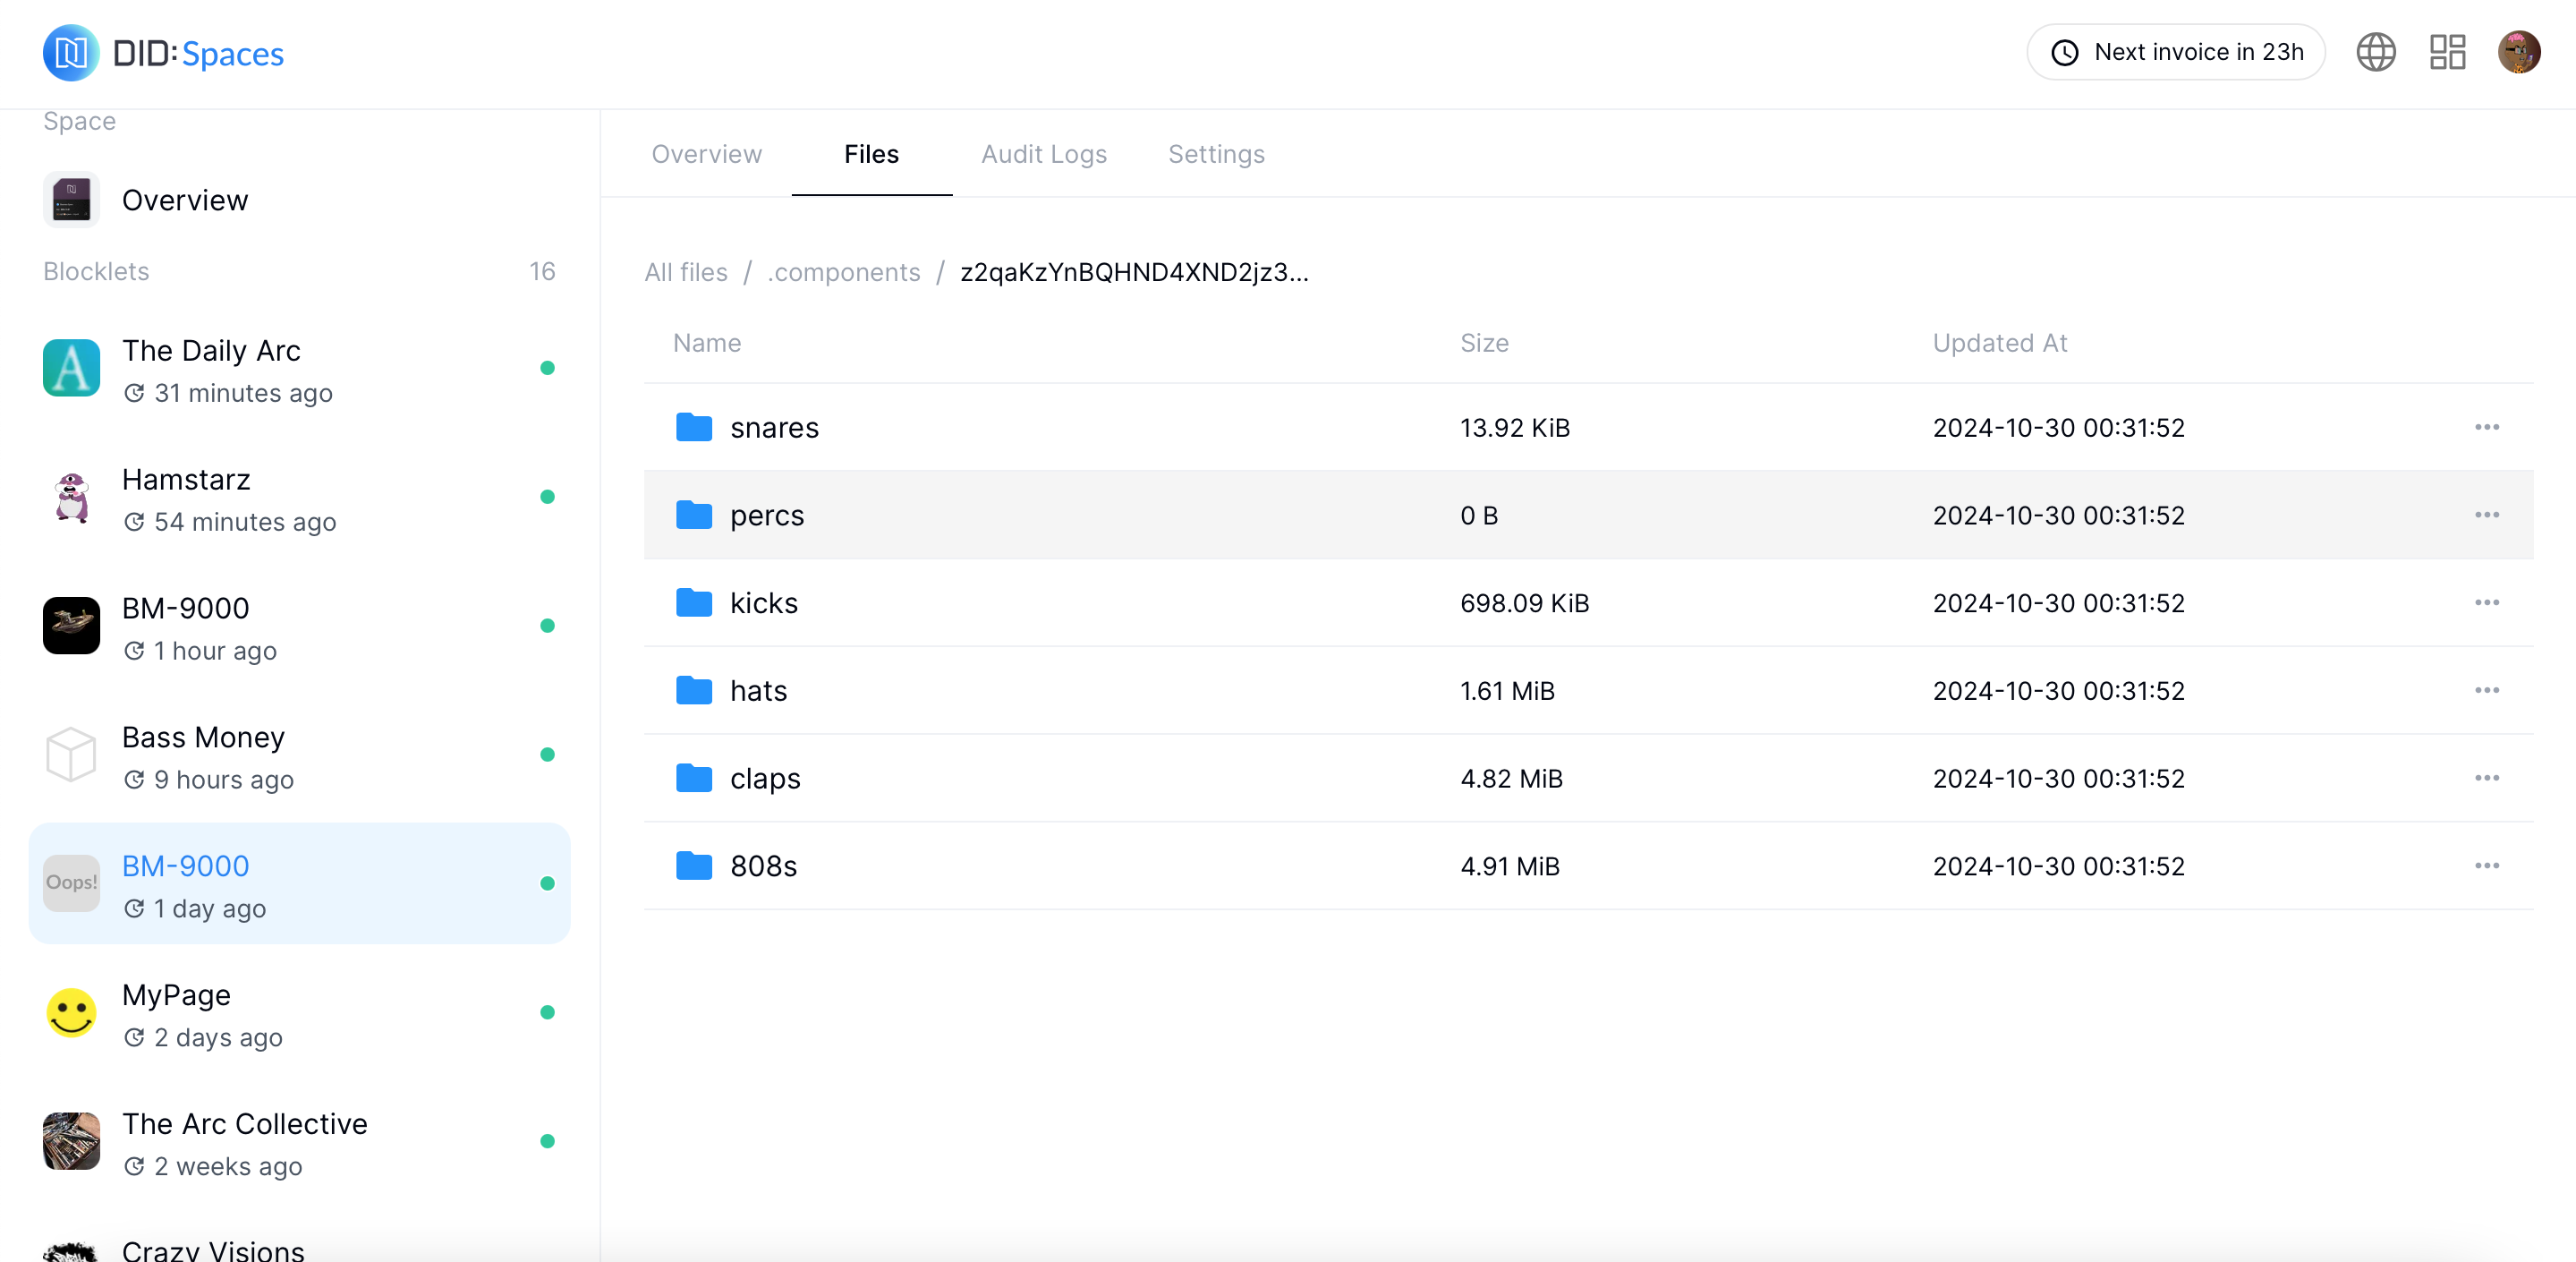Screen dimensions: 2576x1262
Task: Click the user avatar in header
Action: (2518, 52)
